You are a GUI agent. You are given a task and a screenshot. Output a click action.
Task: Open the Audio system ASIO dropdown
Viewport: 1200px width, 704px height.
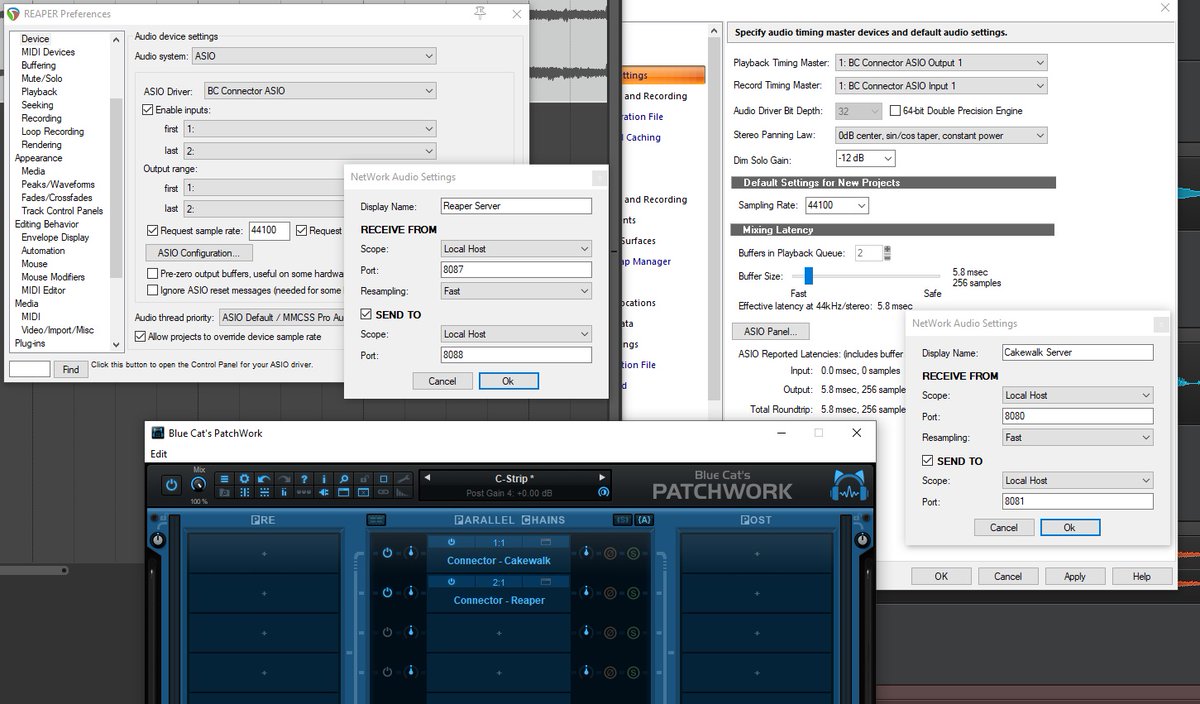(x=313, y=57)
